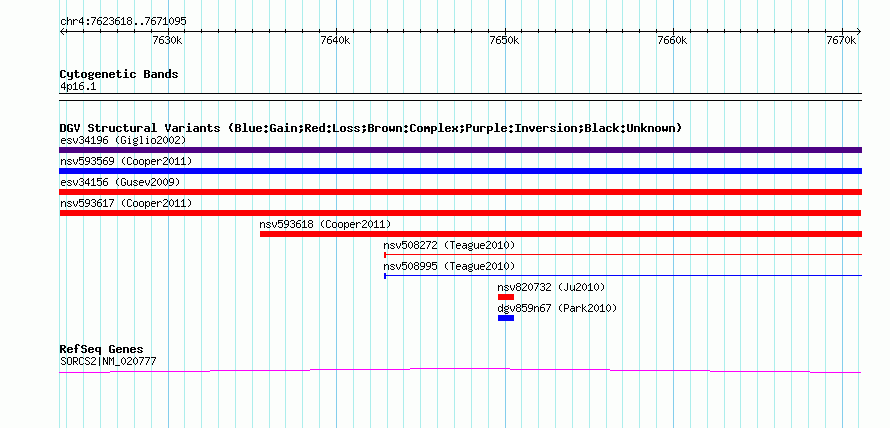
Task: Click the dgv859n67 (Park2010) short blue bar
Action: [506, 318]
